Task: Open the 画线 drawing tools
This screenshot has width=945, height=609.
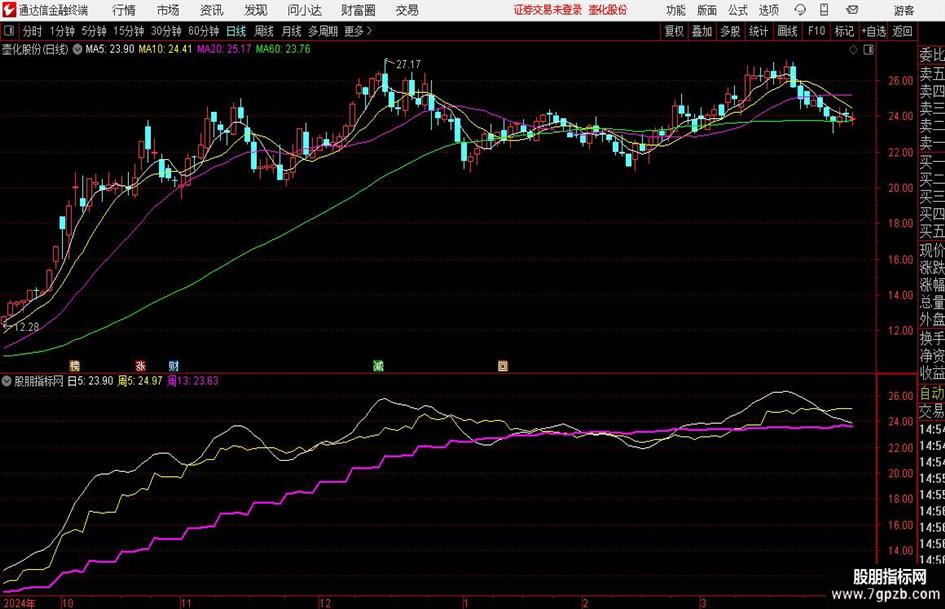Action: [x=787, y=31]
